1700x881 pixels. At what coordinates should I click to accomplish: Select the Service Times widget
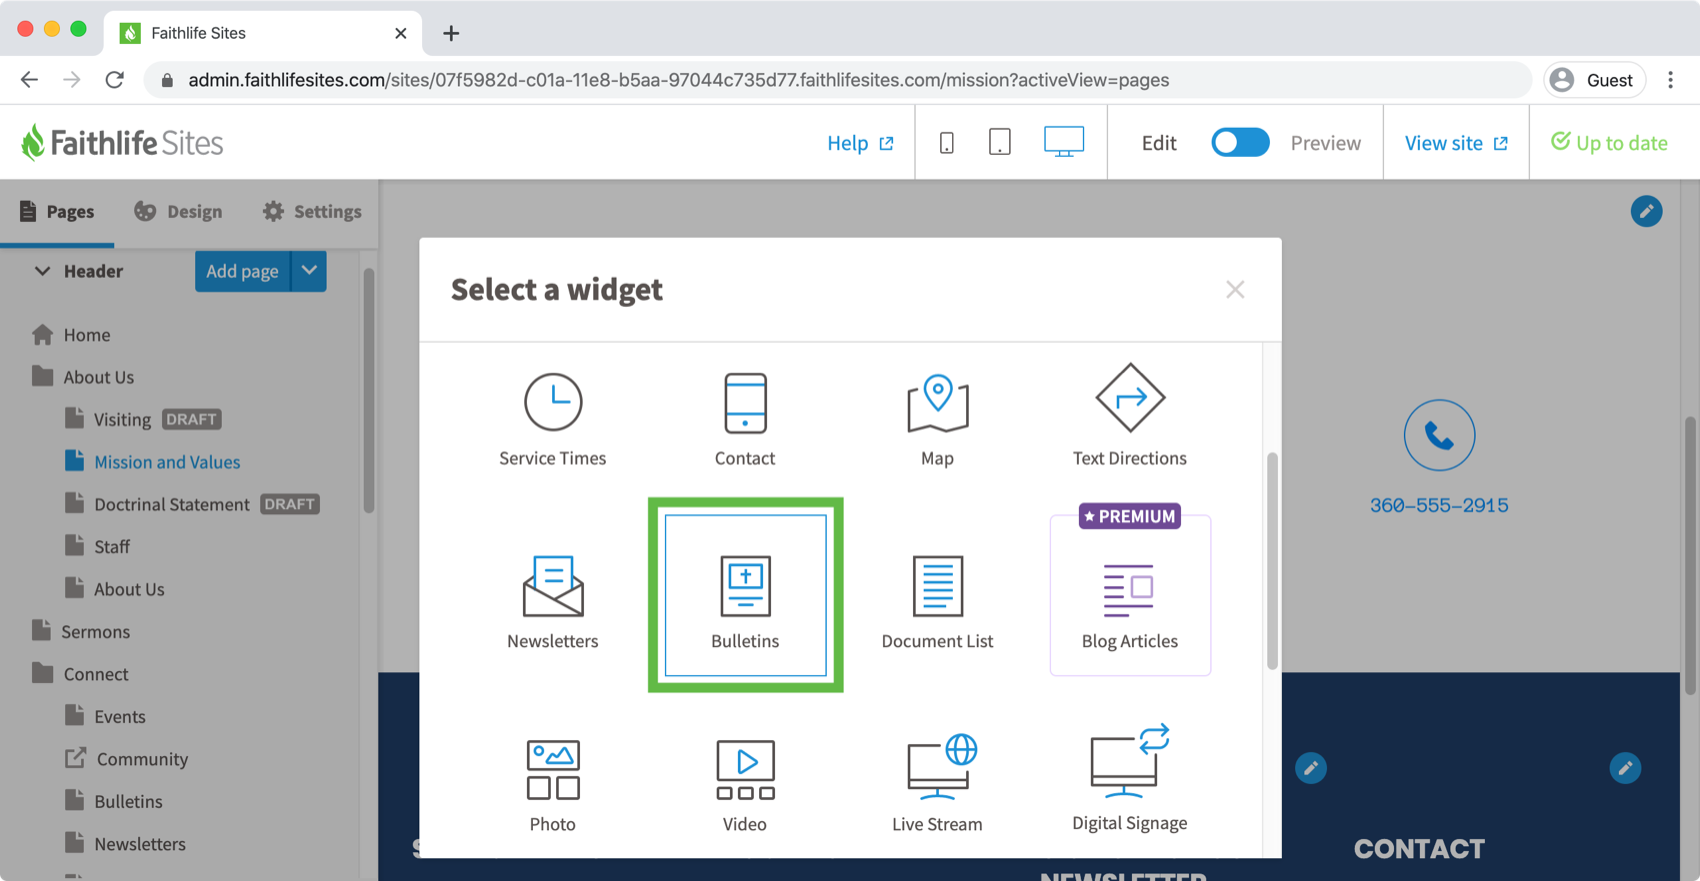pos(552,420)
